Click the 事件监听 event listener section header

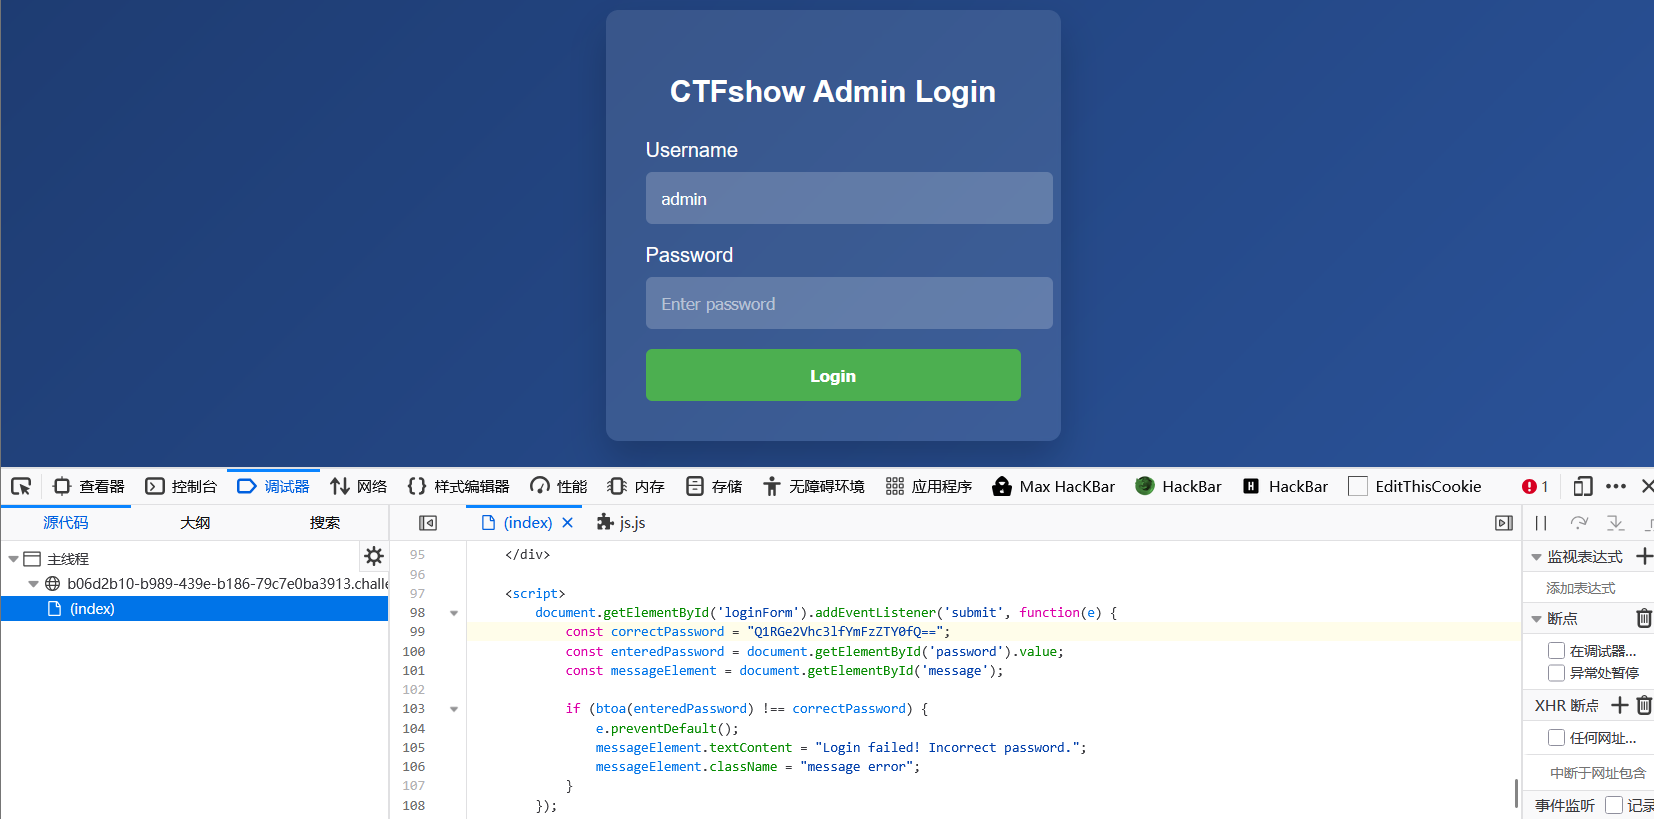click(1565, 805)
